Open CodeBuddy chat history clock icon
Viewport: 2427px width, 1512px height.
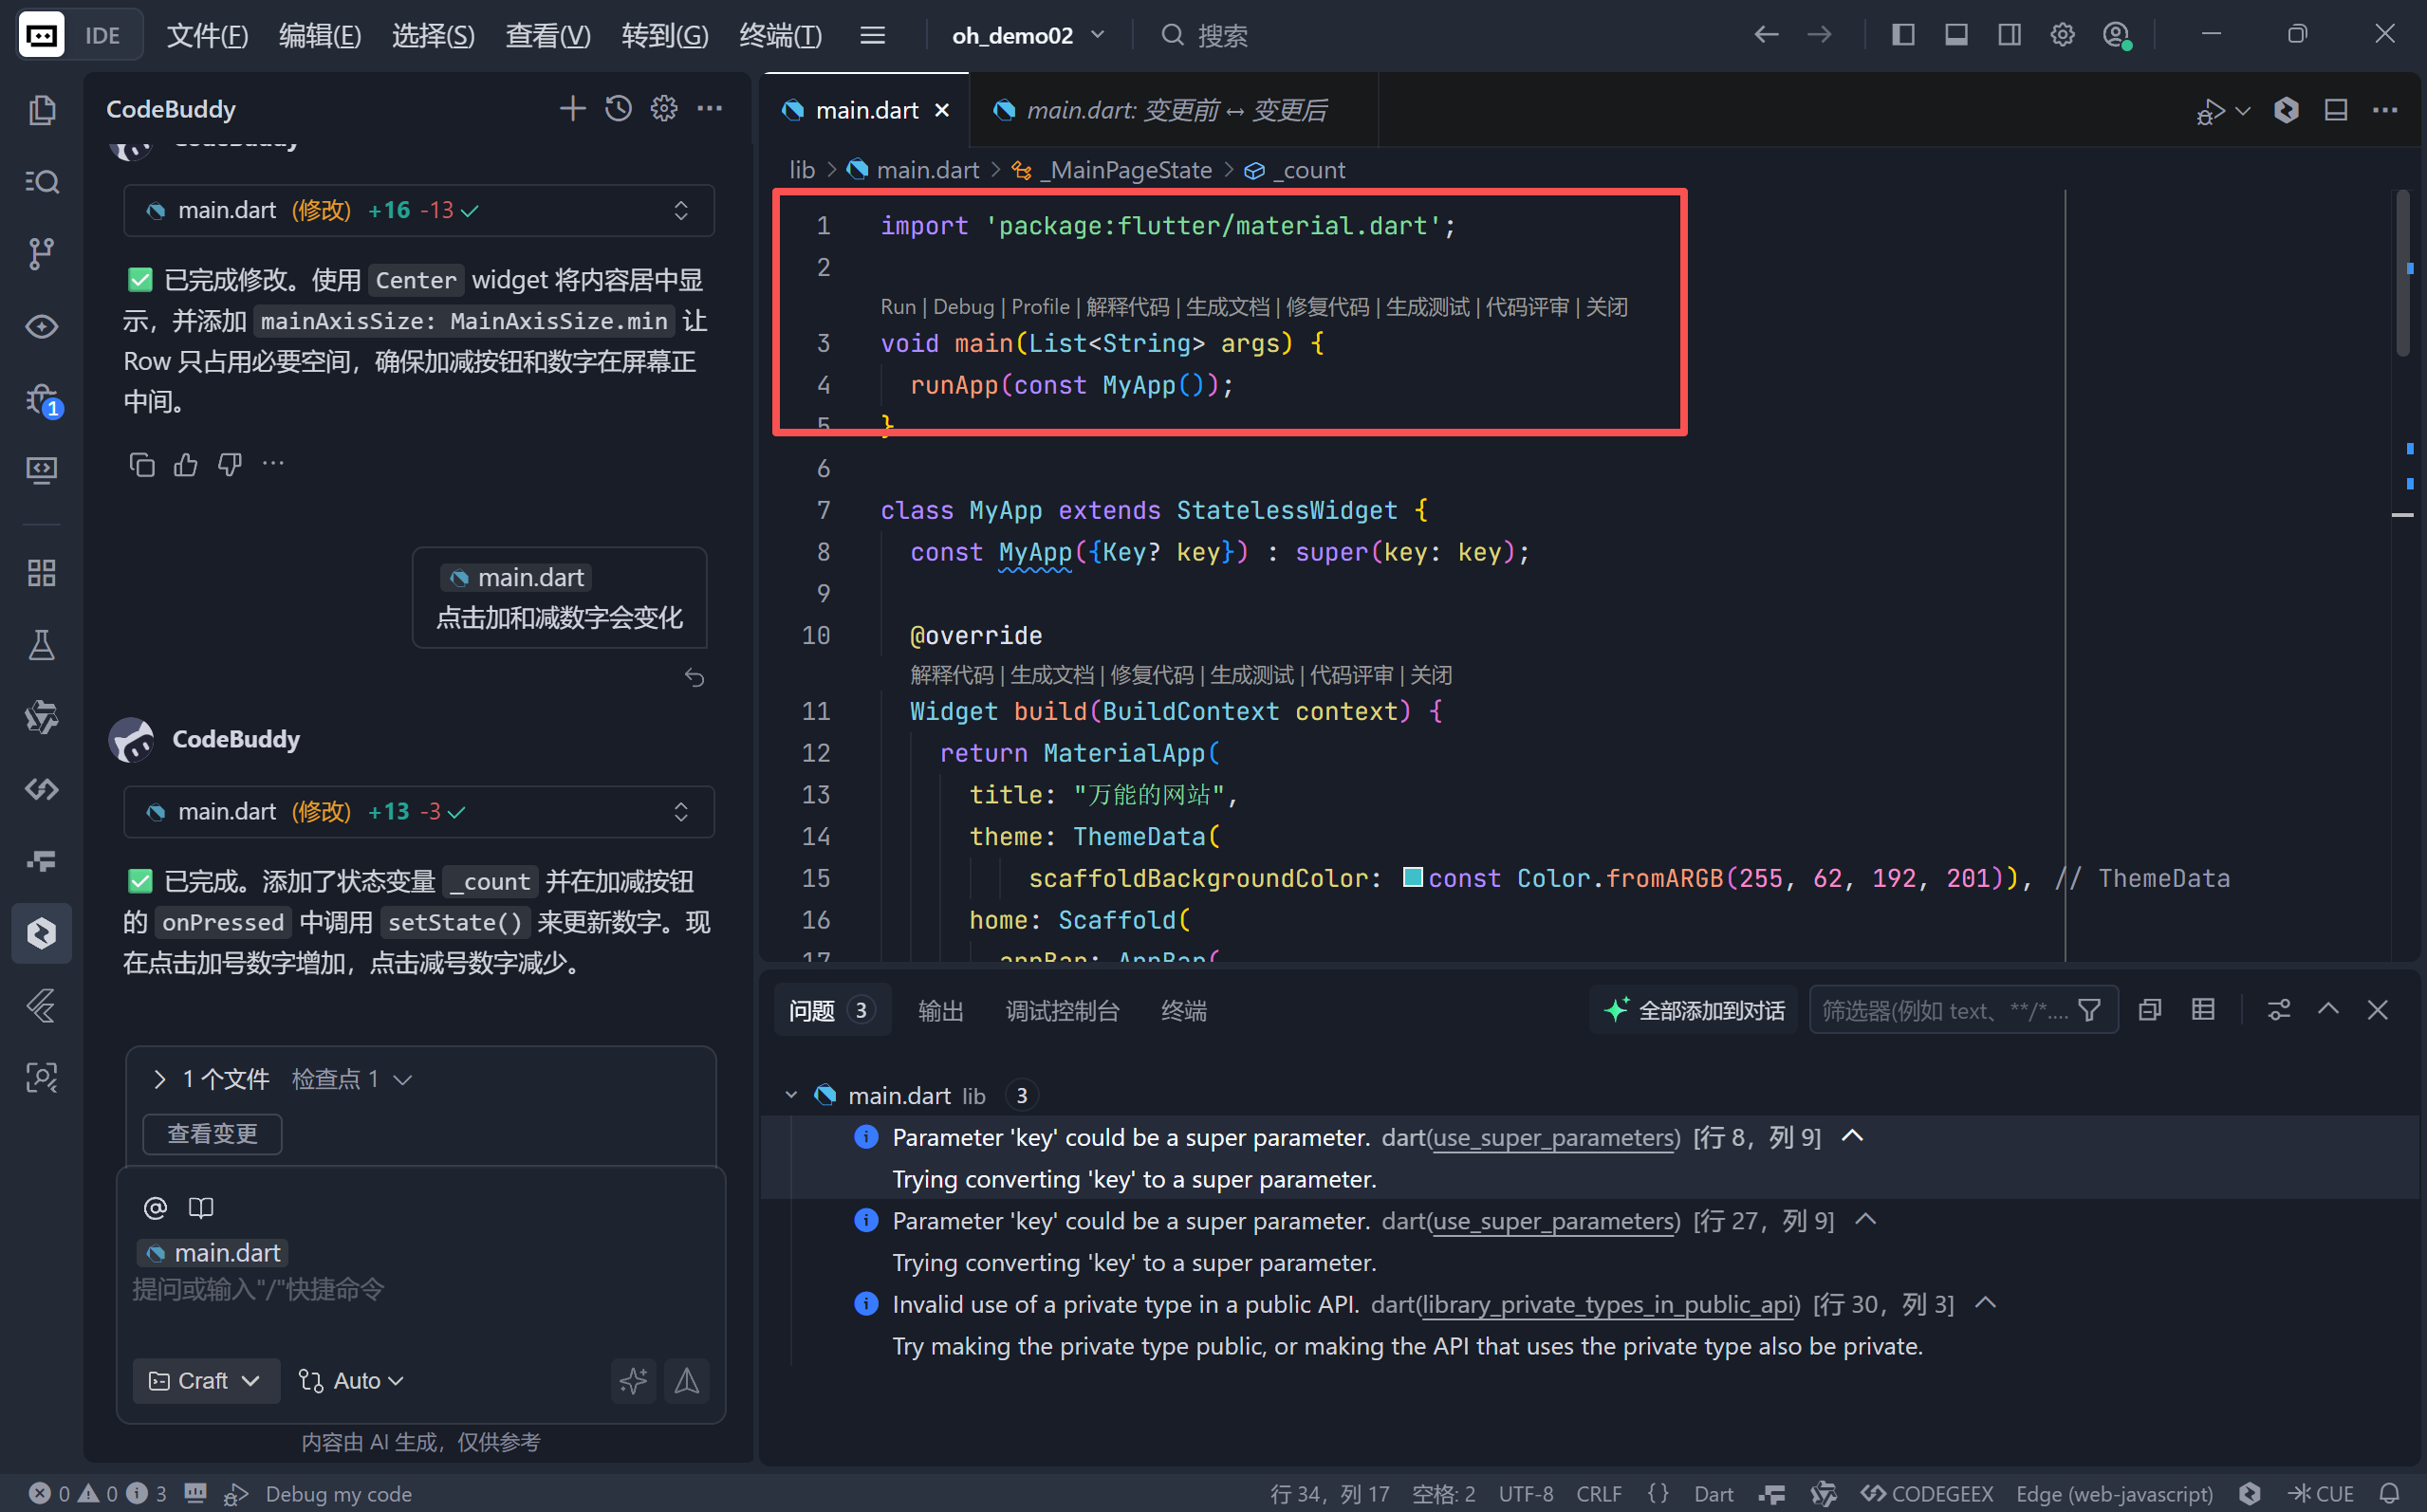coord(618,108)
